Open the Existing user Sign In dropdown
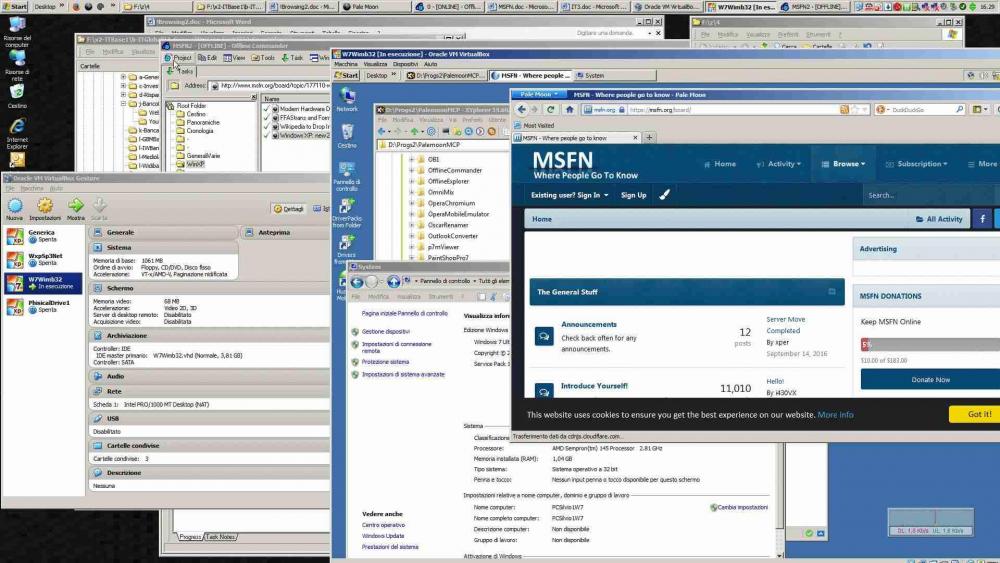 570,195
